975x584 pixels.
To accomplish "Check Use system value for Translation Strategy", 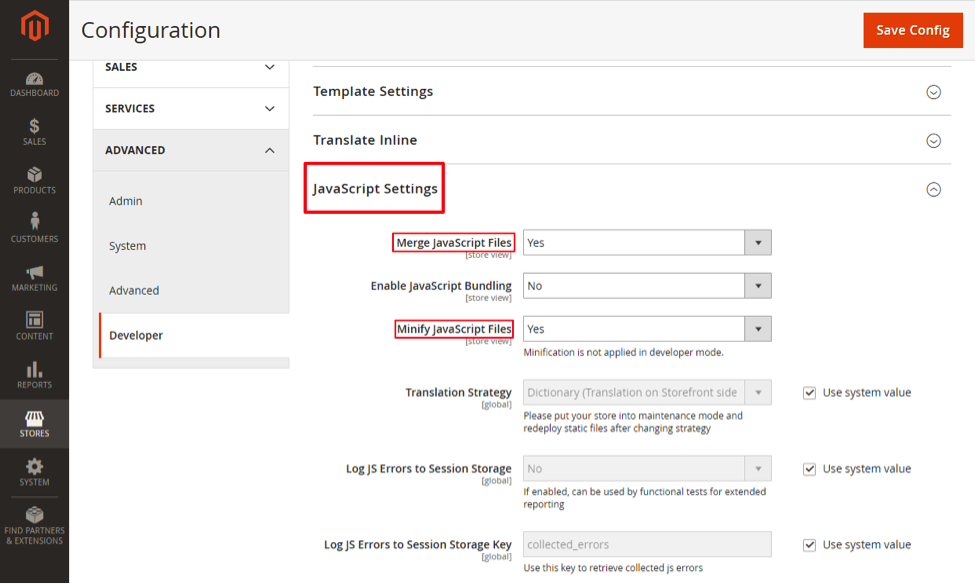I will 809,392.
